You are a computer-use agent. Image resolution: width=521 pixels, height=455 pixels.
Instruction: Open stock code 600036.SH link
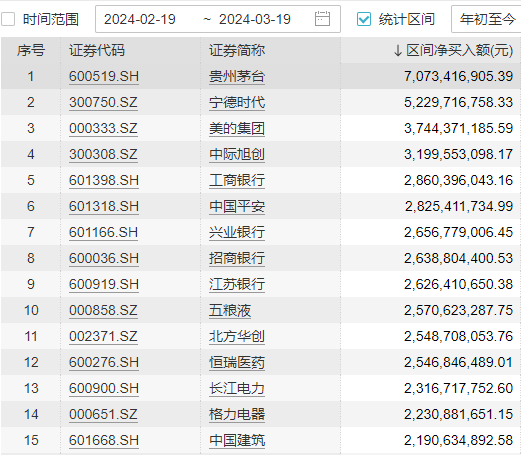104,258
